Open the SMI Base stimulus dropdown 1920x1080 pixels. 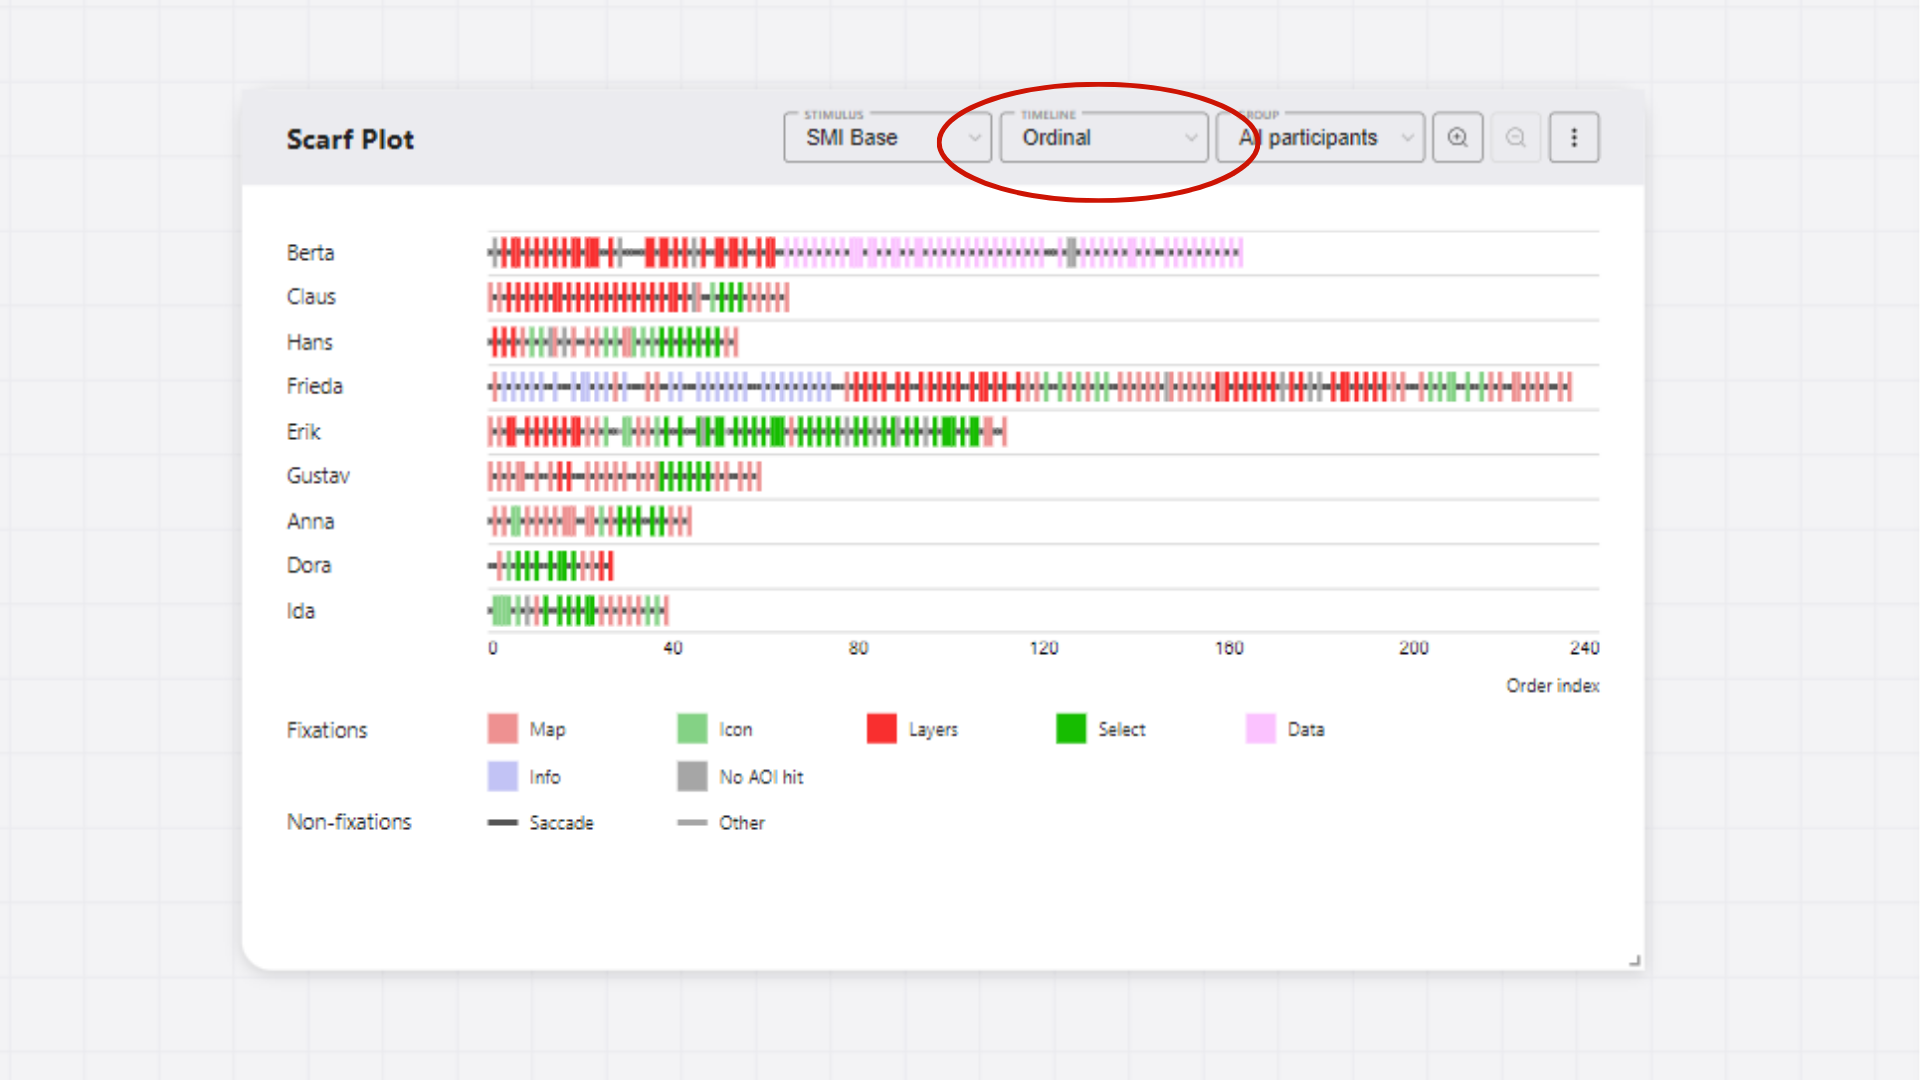[886, 138]
